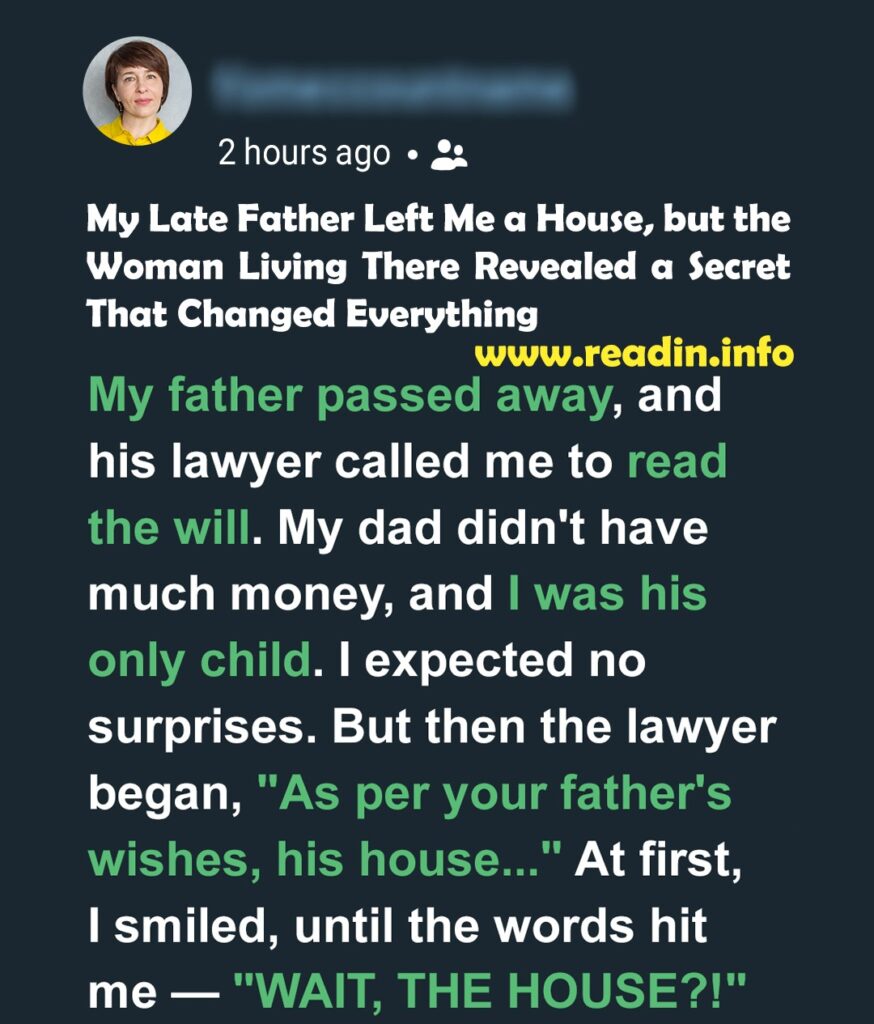The height and width of the screenshot is (1024, 874).
Task: Open the poster's profile picture
Action: [x=137, y=91]
